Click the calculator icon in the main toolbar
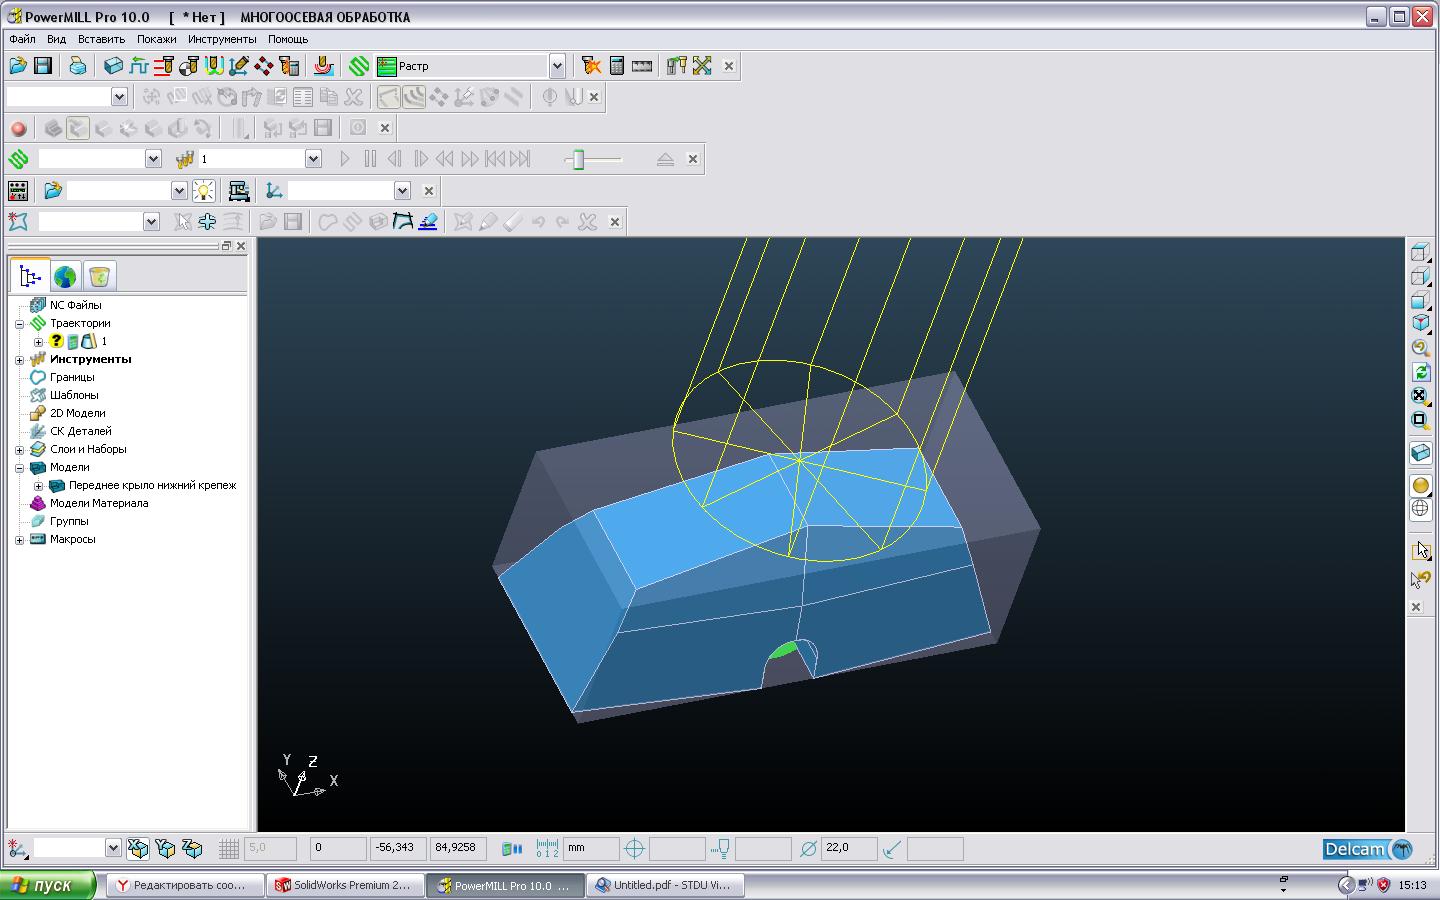 tap(617, 66)
